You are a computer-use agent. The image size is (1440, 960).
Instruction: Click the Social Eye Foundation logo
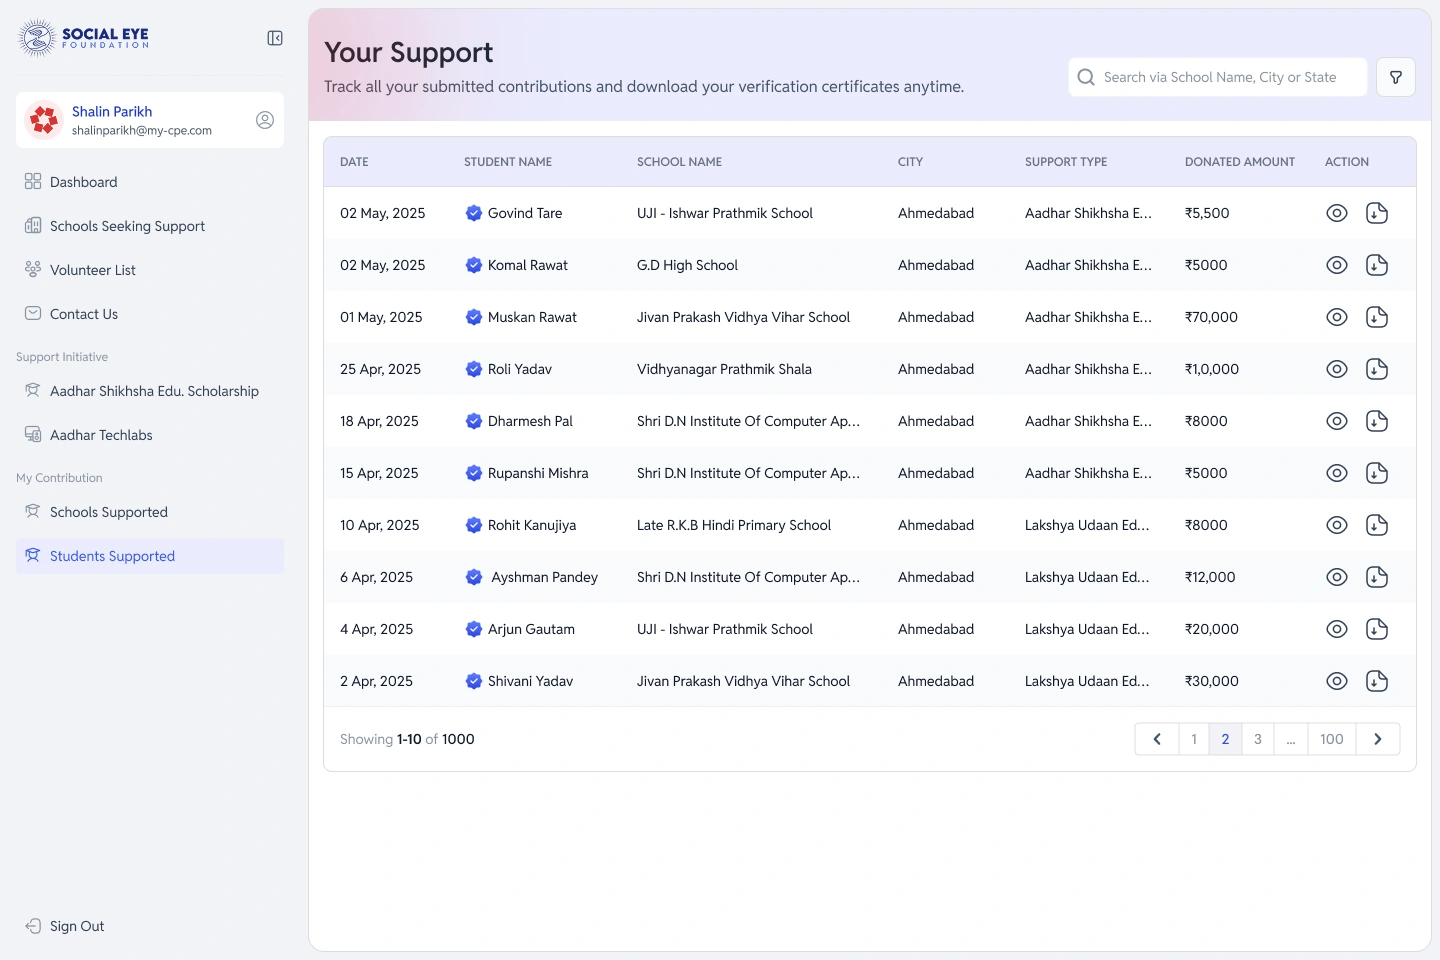tap(84, 38)
